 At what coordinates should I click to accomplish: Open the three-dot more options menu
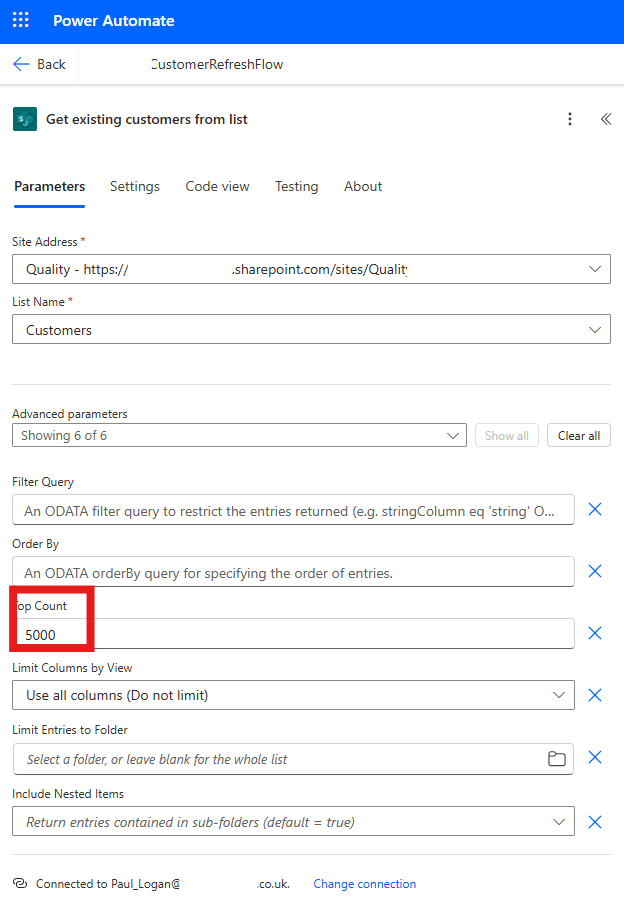coord(570,119)
